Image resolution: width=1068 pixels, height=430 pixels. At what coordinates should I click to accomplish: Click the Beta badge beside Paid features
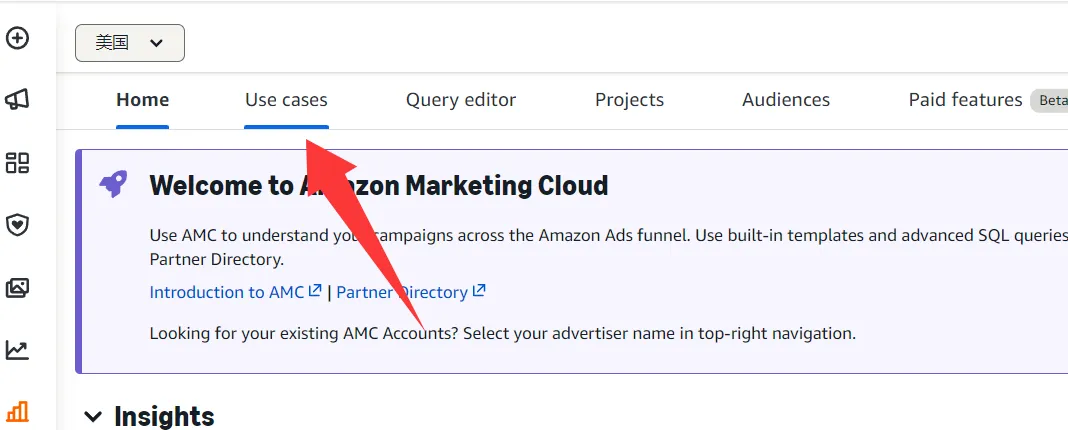(x=1052, y=101)
